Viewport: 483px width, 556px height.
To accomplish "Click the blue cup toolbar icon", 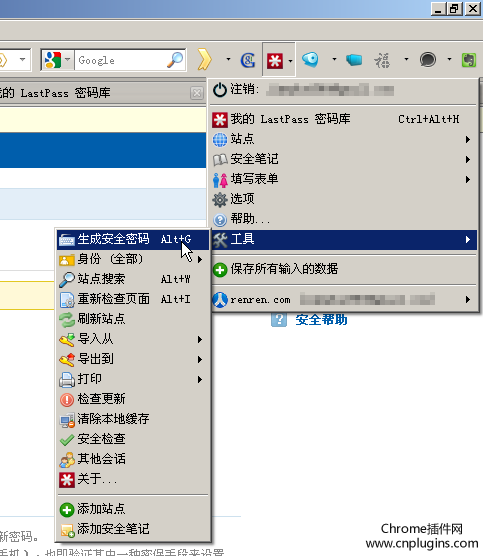I will coord(354,60).
